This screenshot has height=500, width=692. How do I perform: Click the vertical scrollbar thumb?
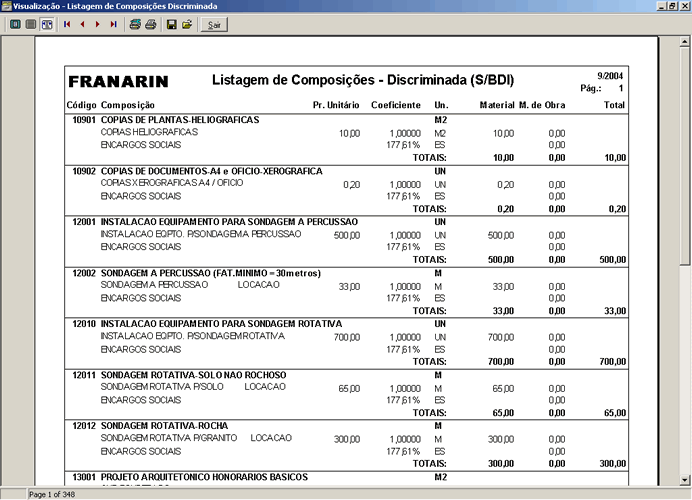click(684, 156)
